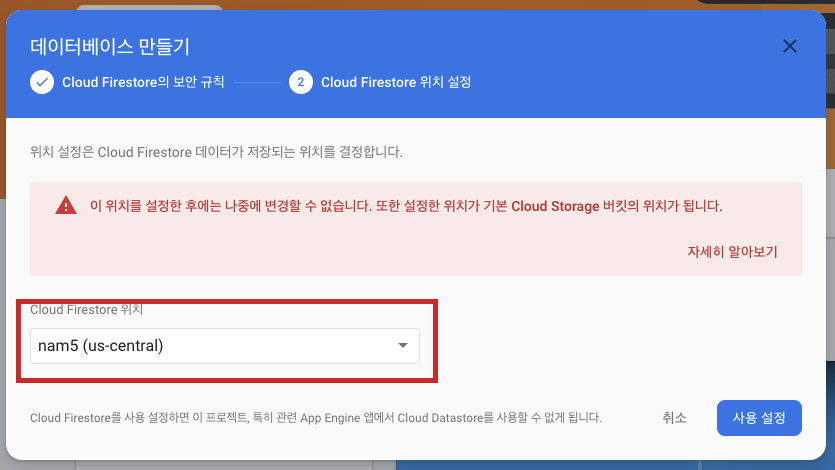Click the completed checkmark step icon

[42, 83]
